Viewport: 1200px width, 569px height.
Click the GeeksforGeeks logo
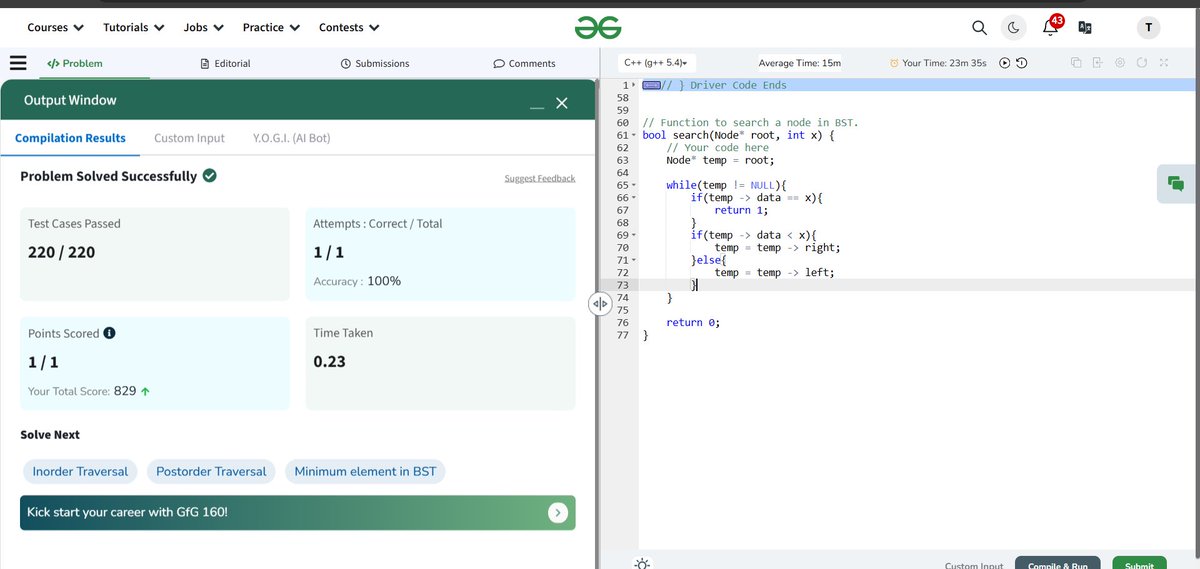pos(598,28)
